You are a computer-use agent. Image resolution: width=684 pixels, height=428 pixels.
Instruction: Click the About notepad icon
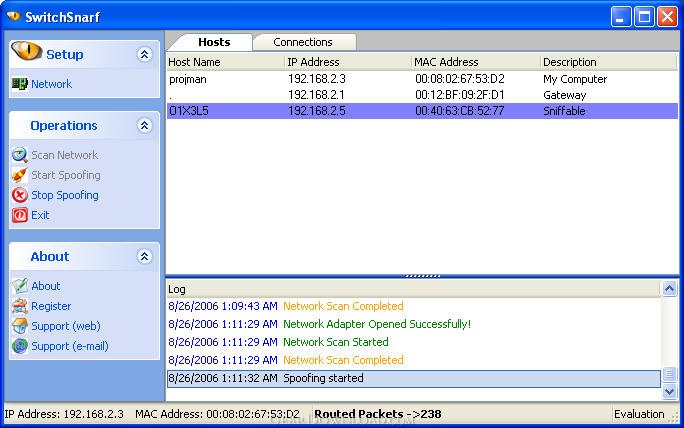pos(19,286)
